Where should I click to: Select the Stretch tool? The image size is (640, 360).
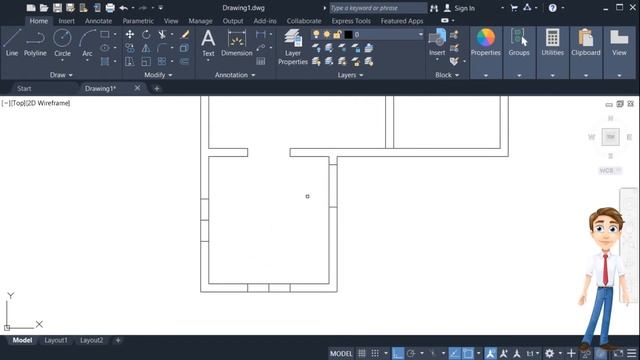130,61
